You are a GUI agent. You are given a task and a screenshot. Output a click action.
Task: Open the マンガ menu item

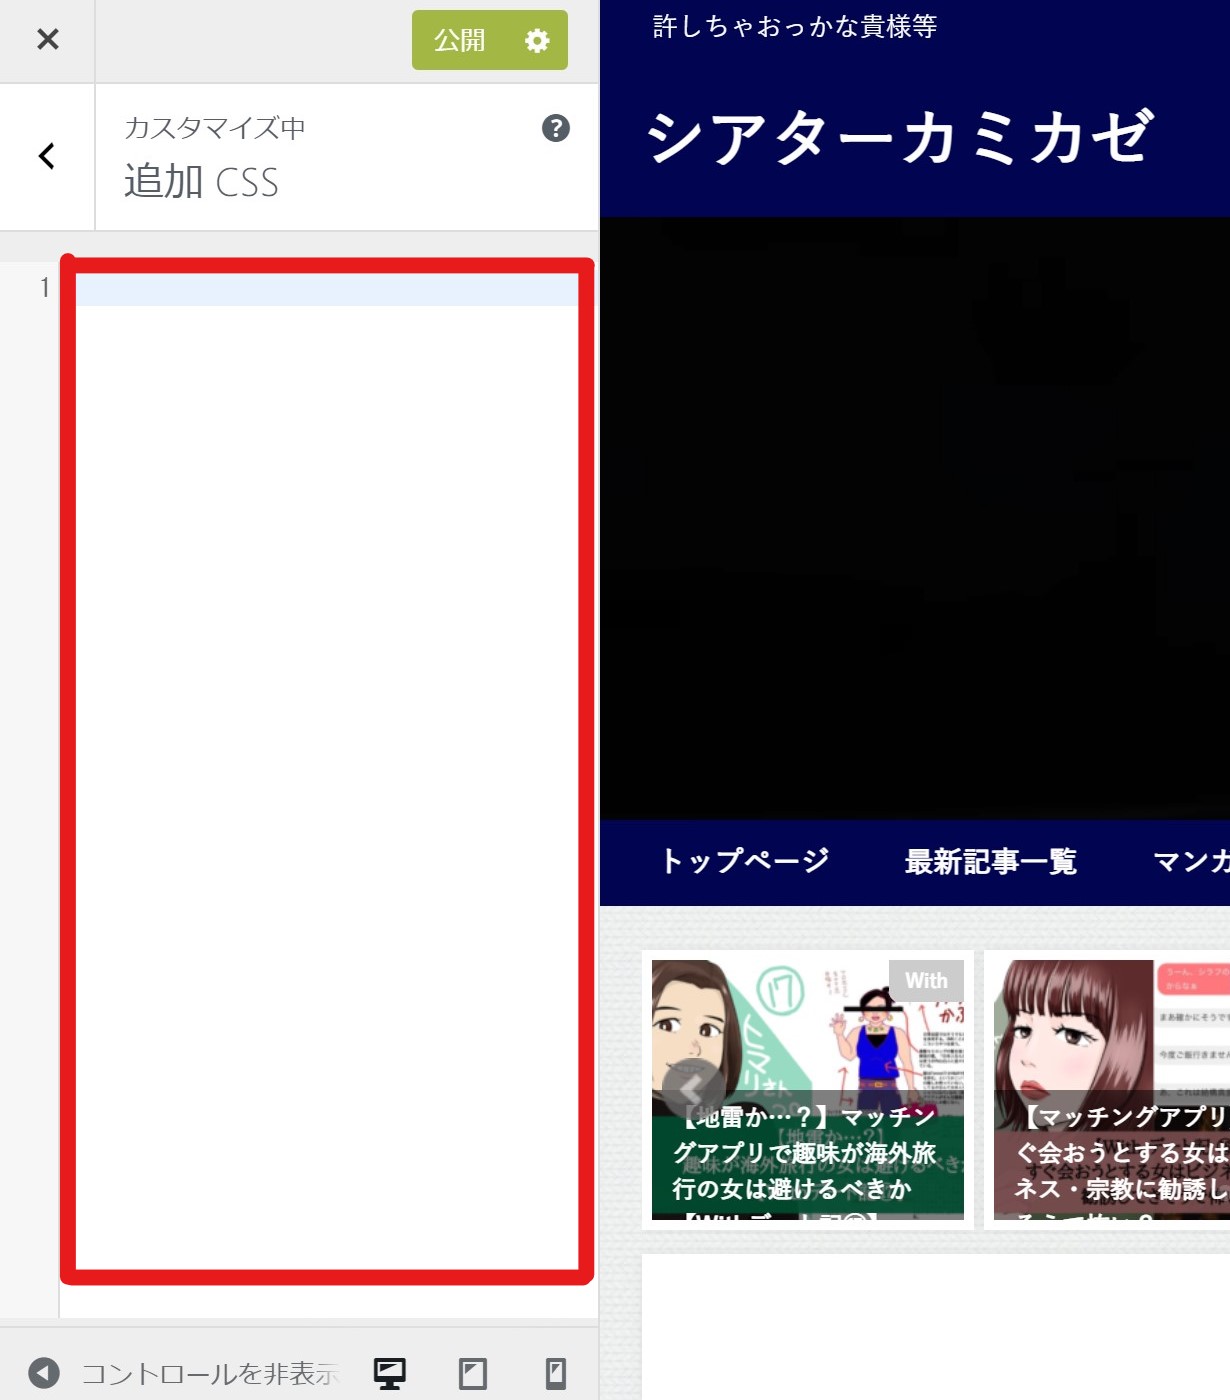click(1190, 861)
